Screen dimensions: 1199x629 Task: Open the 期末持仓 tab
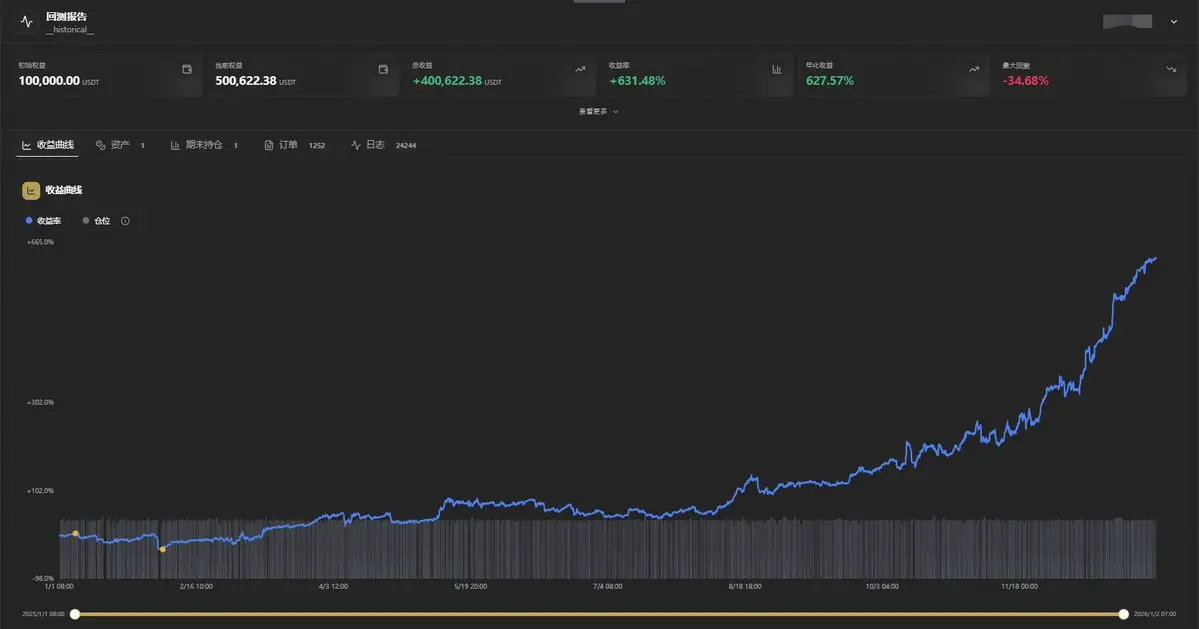(x=204, y=145)
